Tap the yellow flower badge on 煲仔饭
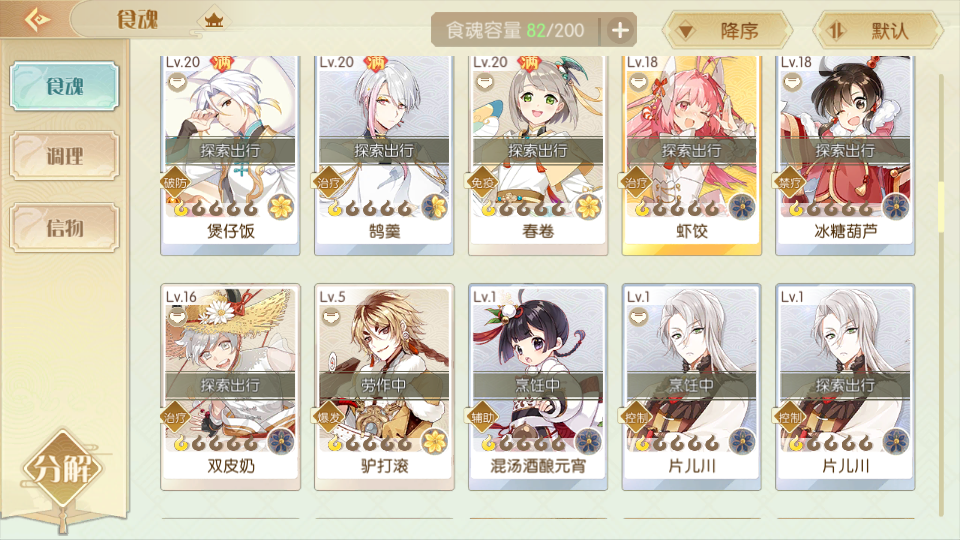The width and height of the screenshot is (960, 540). click(281, 207)
